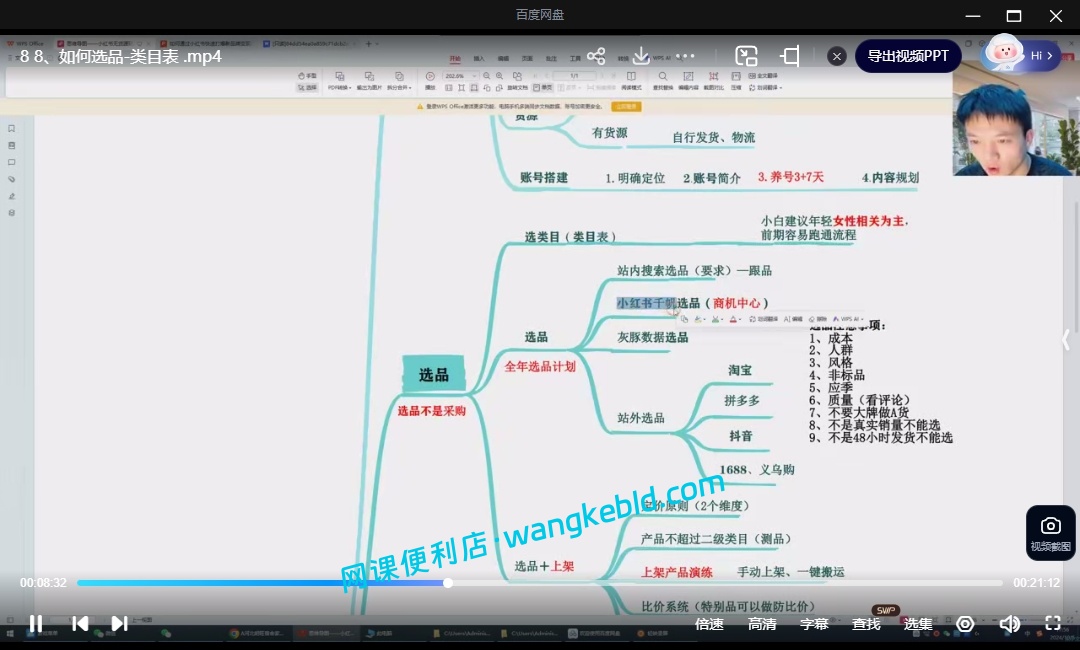Open the Hi assistant mascot
This screenshot has width=1080, height=650.
[1005, 54]
